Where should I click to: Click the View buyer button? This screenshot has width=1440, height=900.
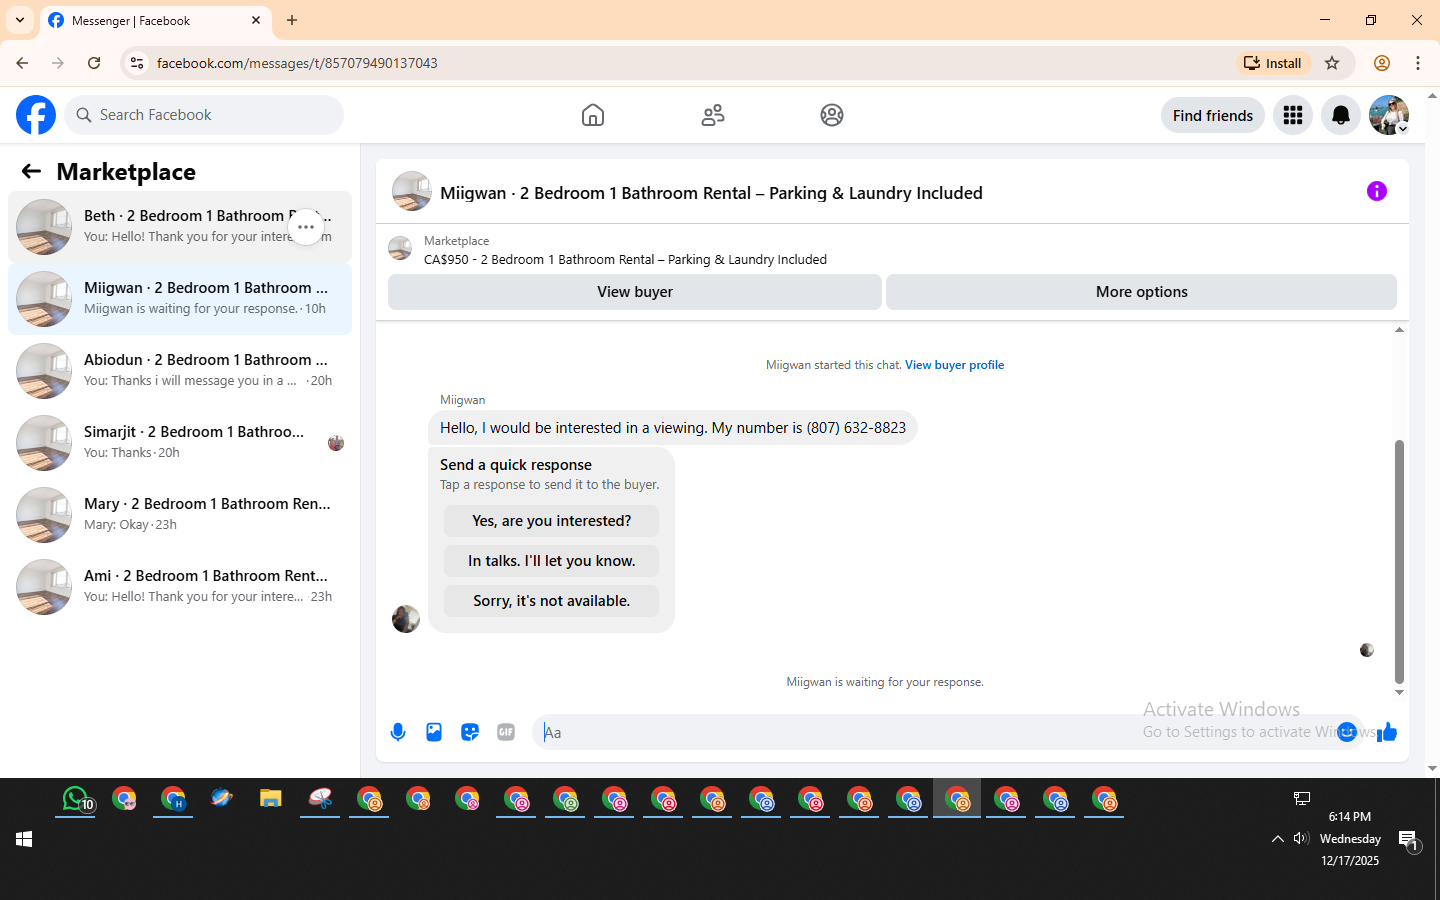635,292
